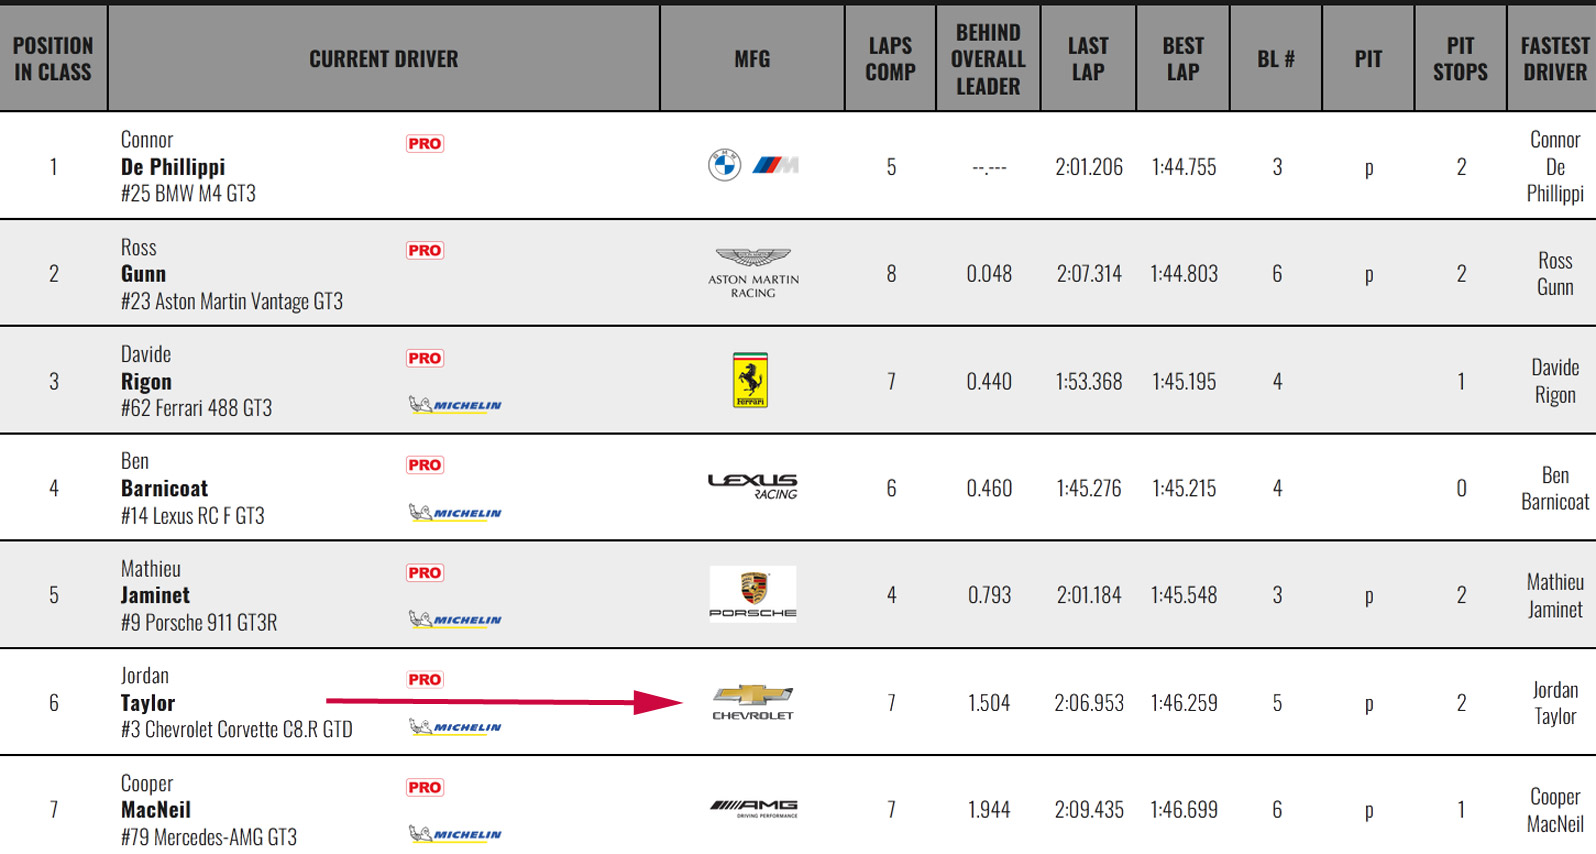Screen dimensions: 1596x854
Task: Click the 1:44.755 best lap time
Action: [1184, 167]
